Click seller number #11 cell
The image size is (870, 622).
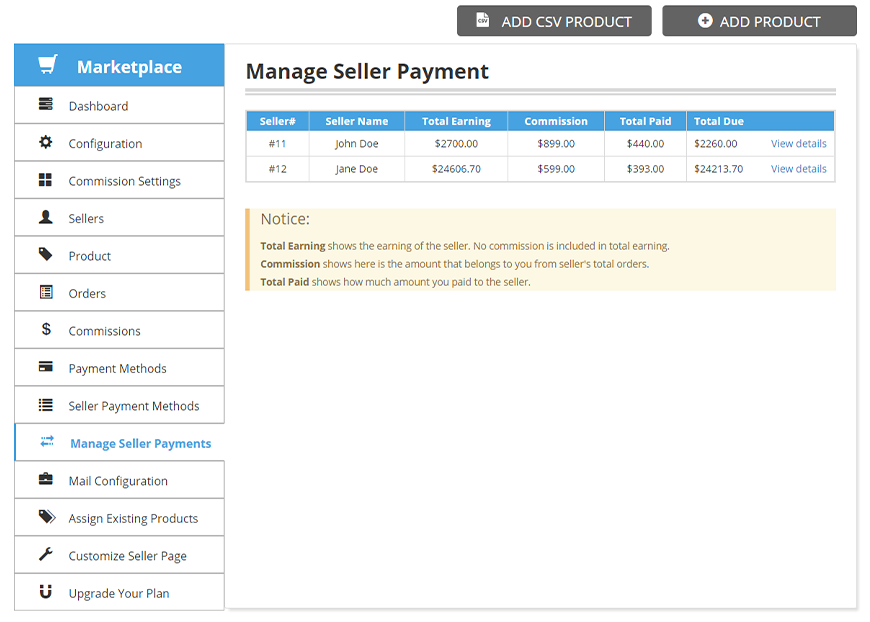click(277, 144)
